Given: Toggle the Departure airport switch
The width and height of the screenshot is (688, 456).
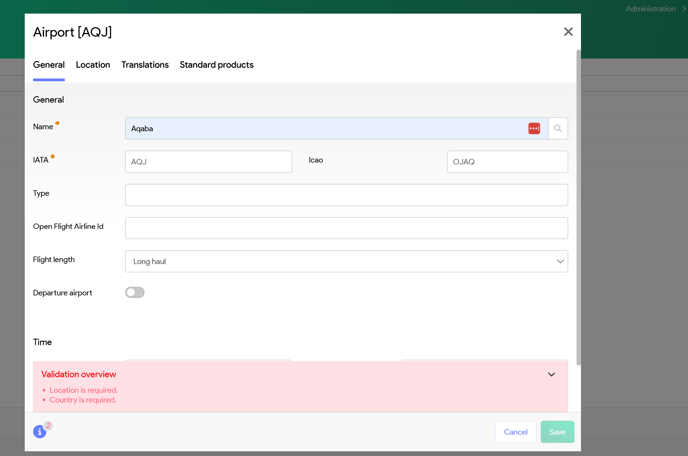Looking at the screenshot, I should tap(135, 293).
